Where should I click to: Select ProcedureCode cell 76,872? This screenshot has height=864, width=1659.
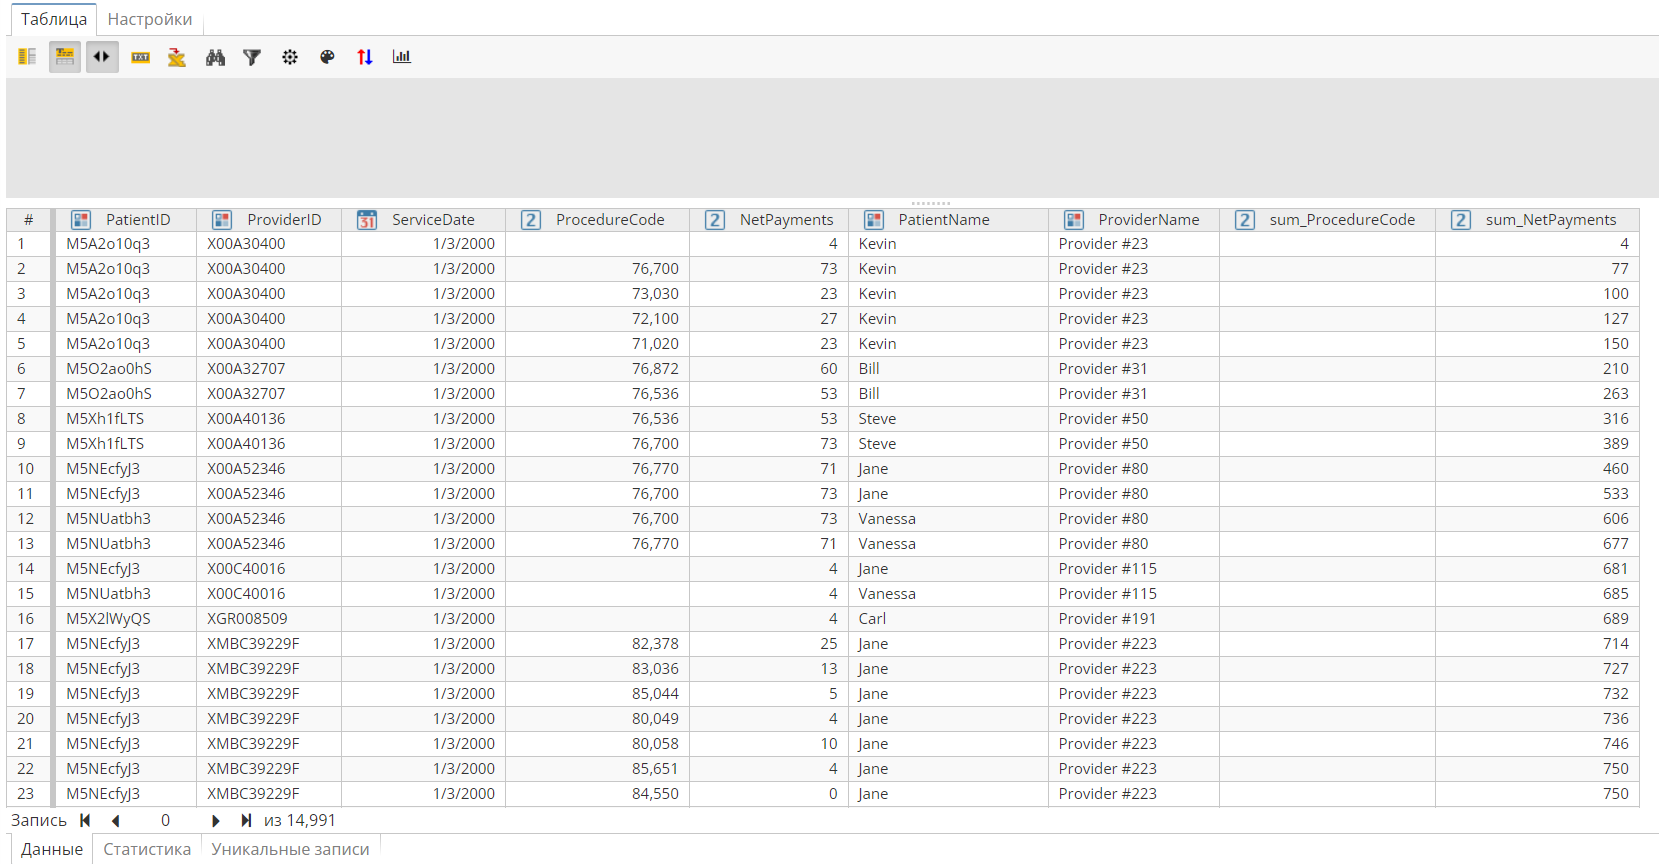tap(598, 369)
